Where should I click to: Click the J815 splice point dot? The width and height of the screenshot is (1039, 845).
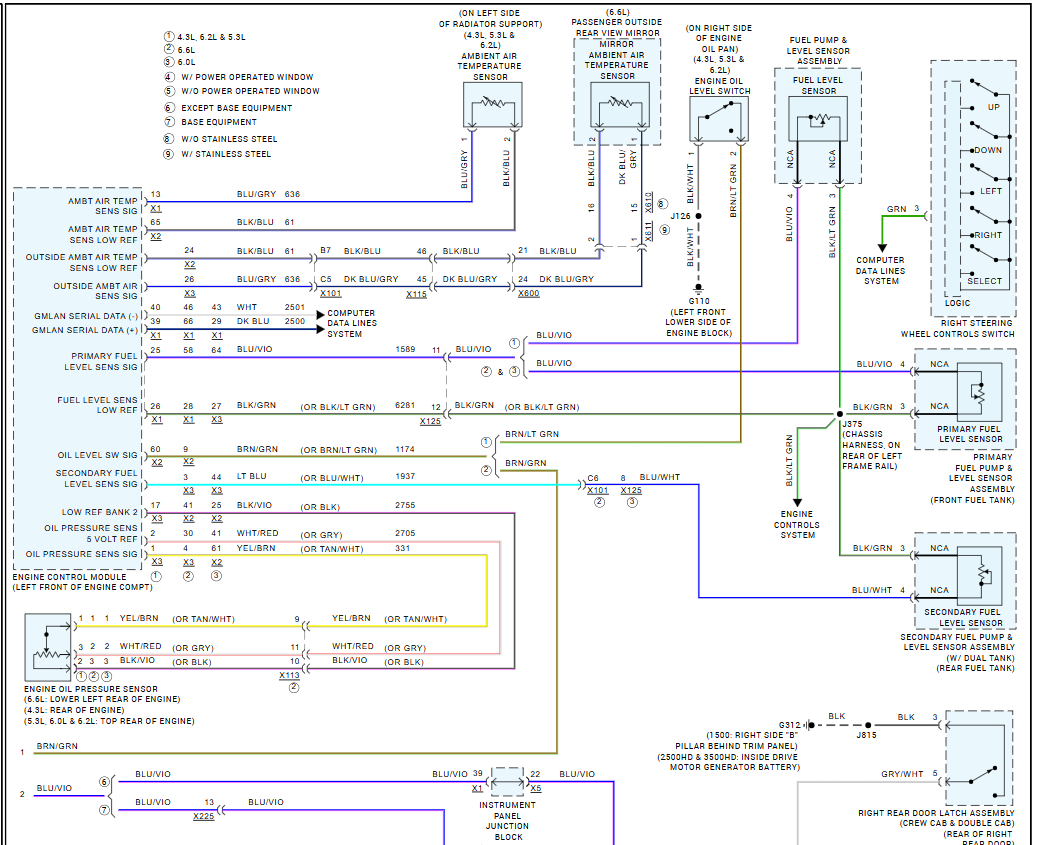(868, 725)
